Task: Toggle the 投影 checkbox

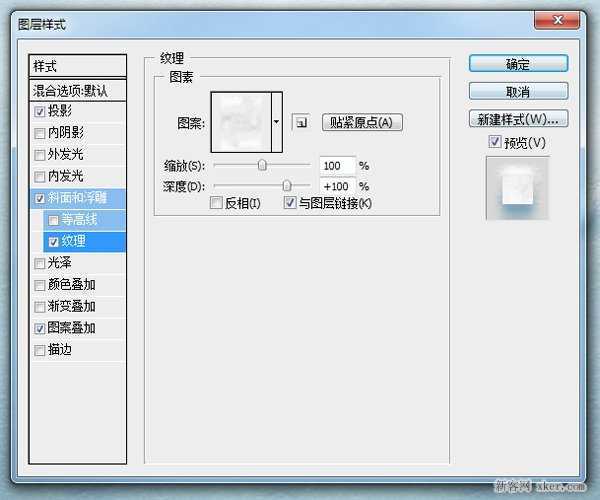Action: 39,111
